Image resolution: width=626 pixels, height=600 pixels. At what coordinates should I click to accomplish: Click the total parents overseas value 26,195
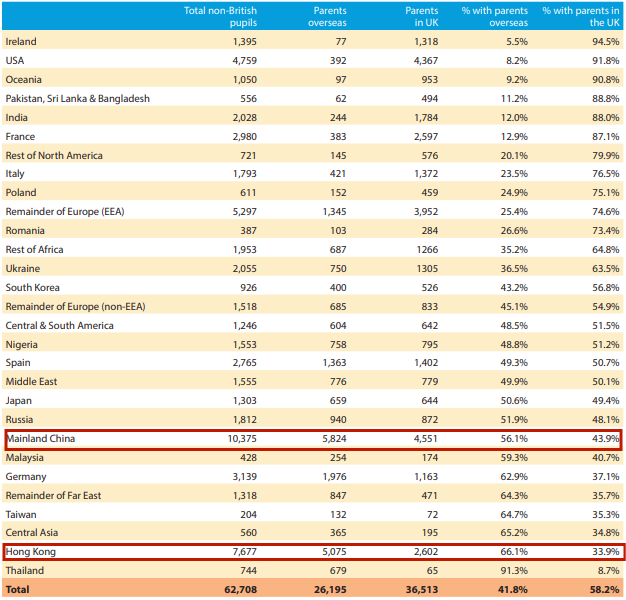coord(330,590)
